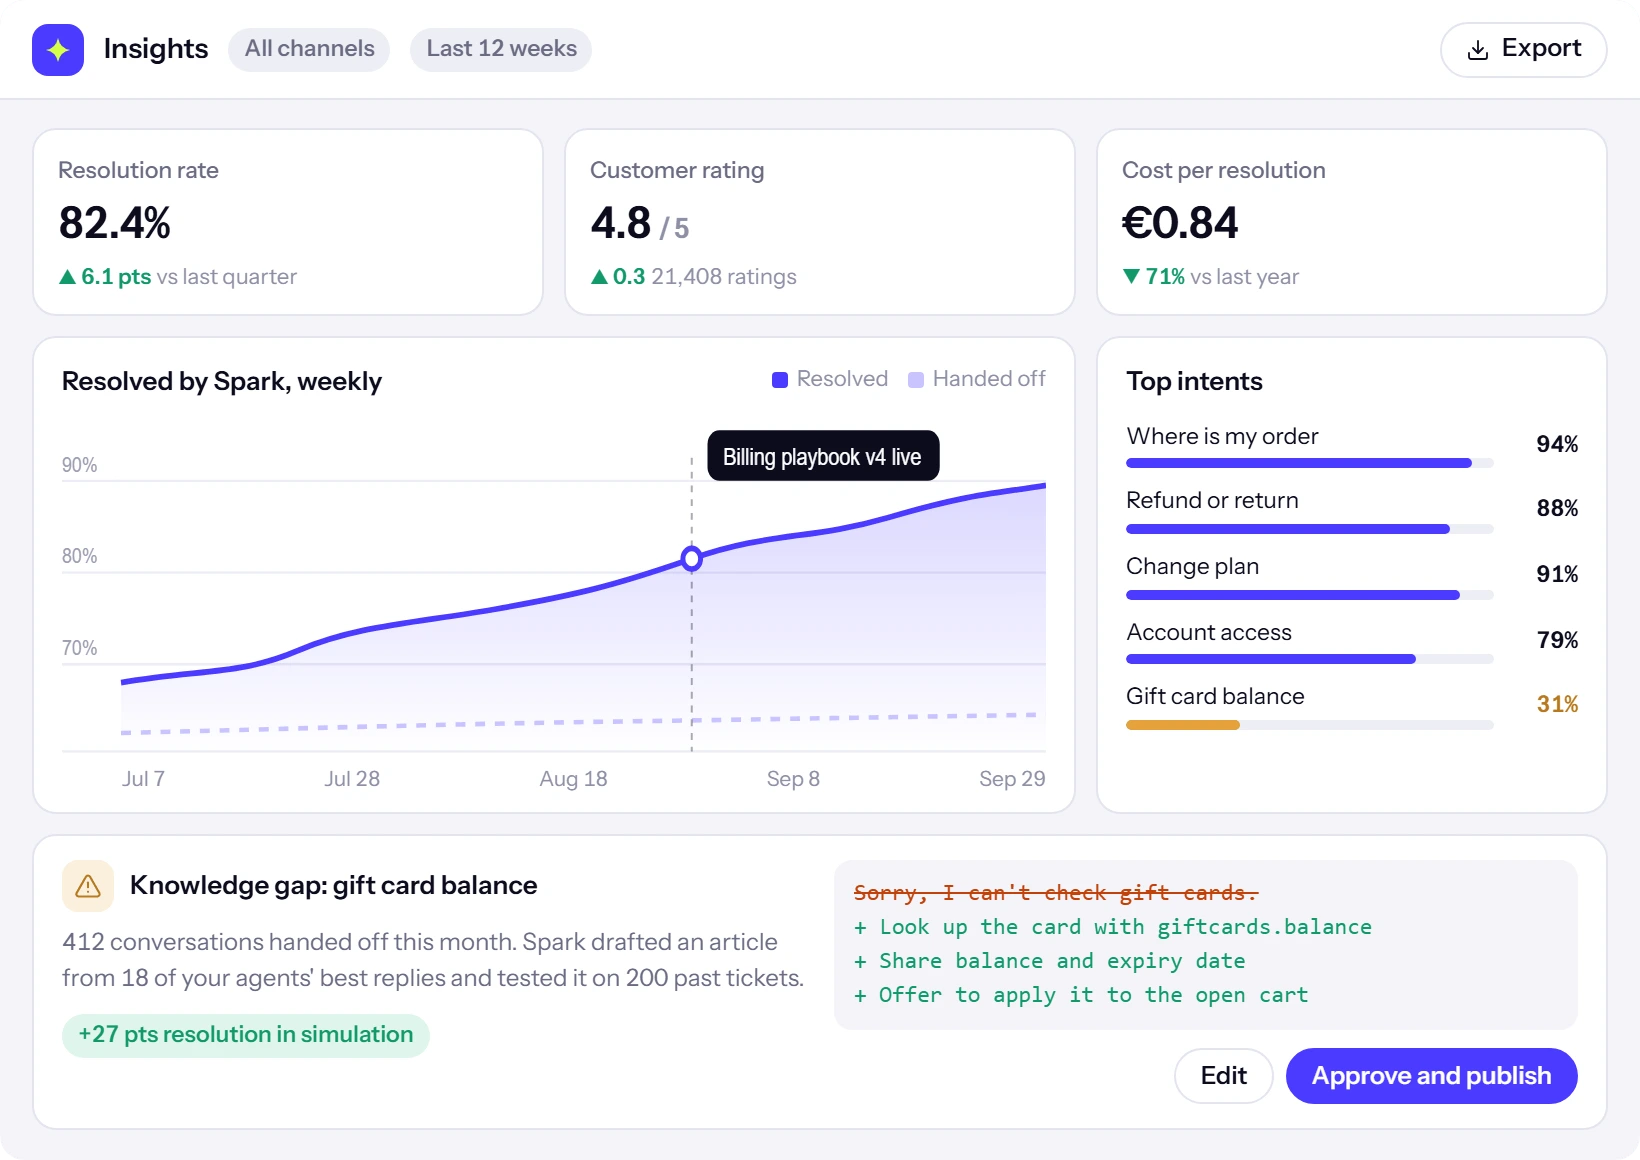
Task: Click the Jul 28 axis label
Action: 352,779
